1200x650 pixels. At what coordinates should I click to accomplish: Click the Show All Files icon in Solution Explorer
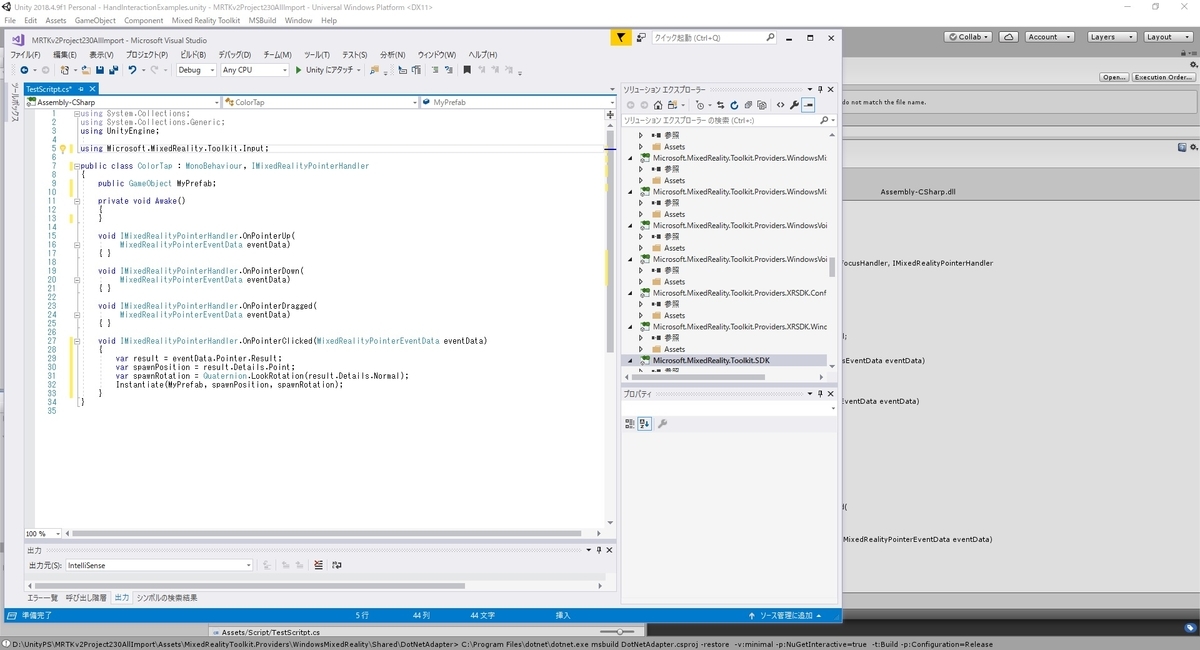[763, 105]
